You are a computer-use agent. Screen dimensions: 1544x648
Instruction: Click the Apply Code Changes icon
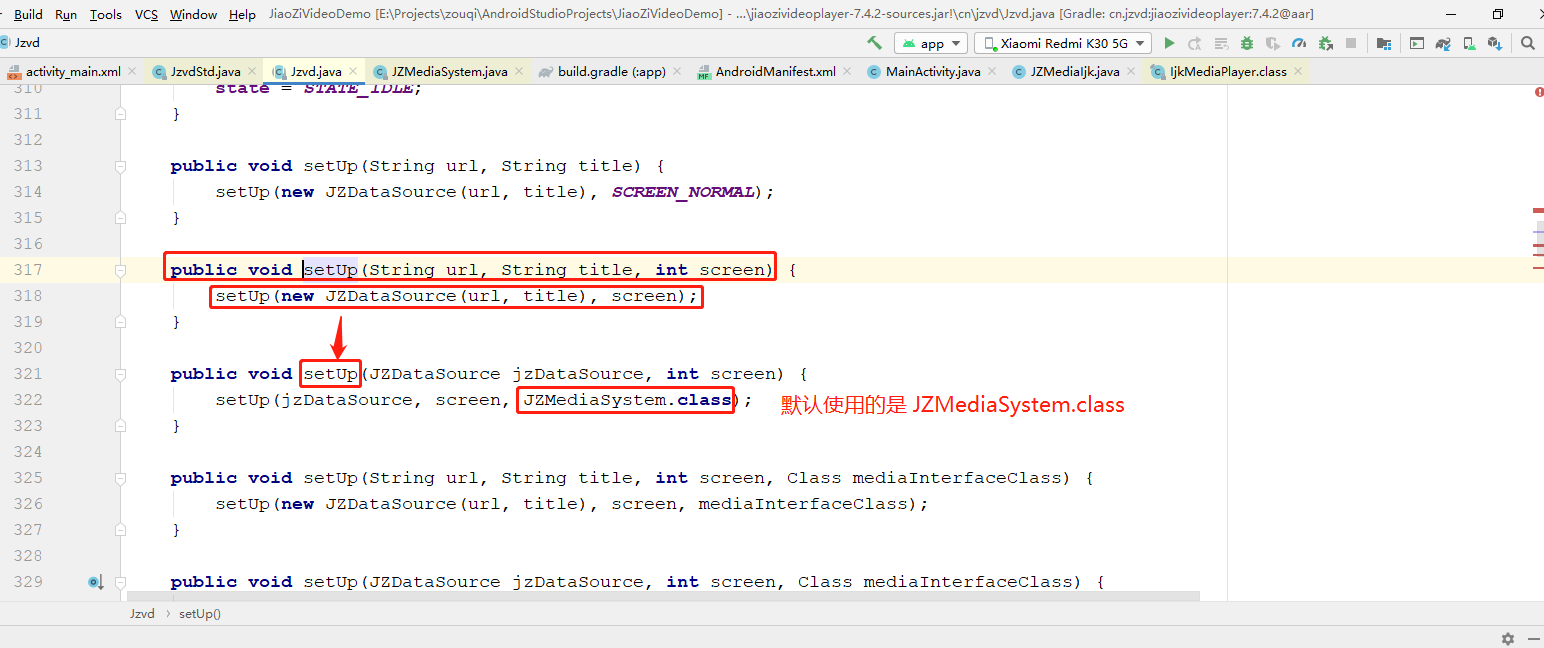[x=1221, y=43]
